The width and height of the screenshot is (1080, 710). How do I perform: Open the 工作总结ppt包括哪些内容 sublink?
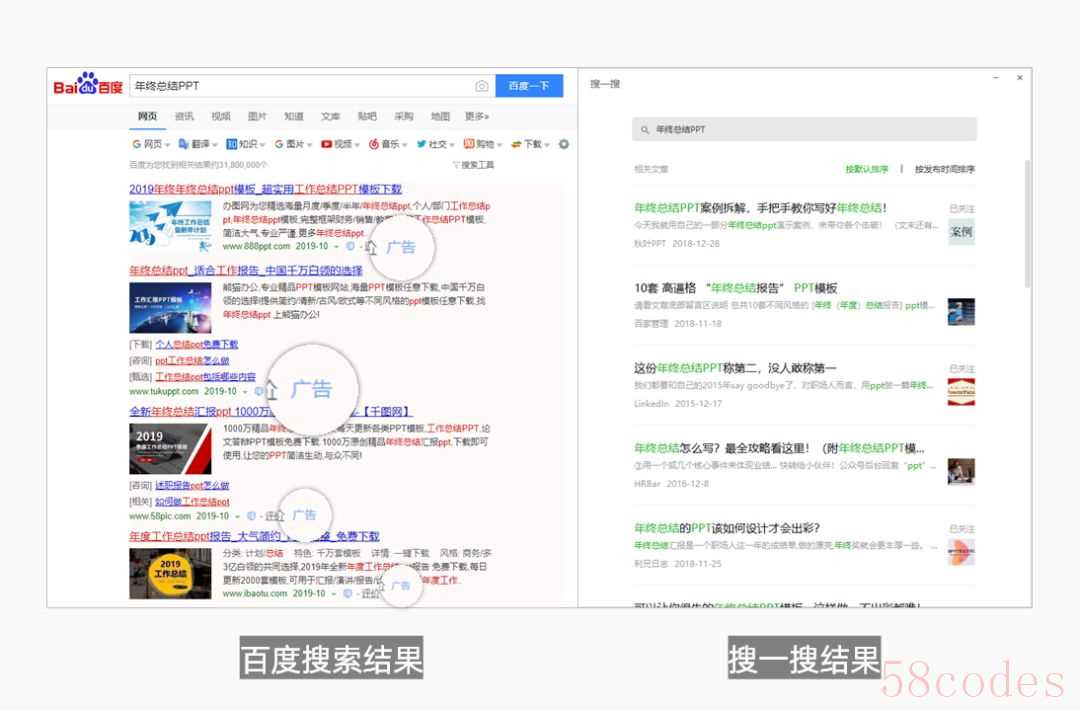pyautogui.click(x=205, y=377)
